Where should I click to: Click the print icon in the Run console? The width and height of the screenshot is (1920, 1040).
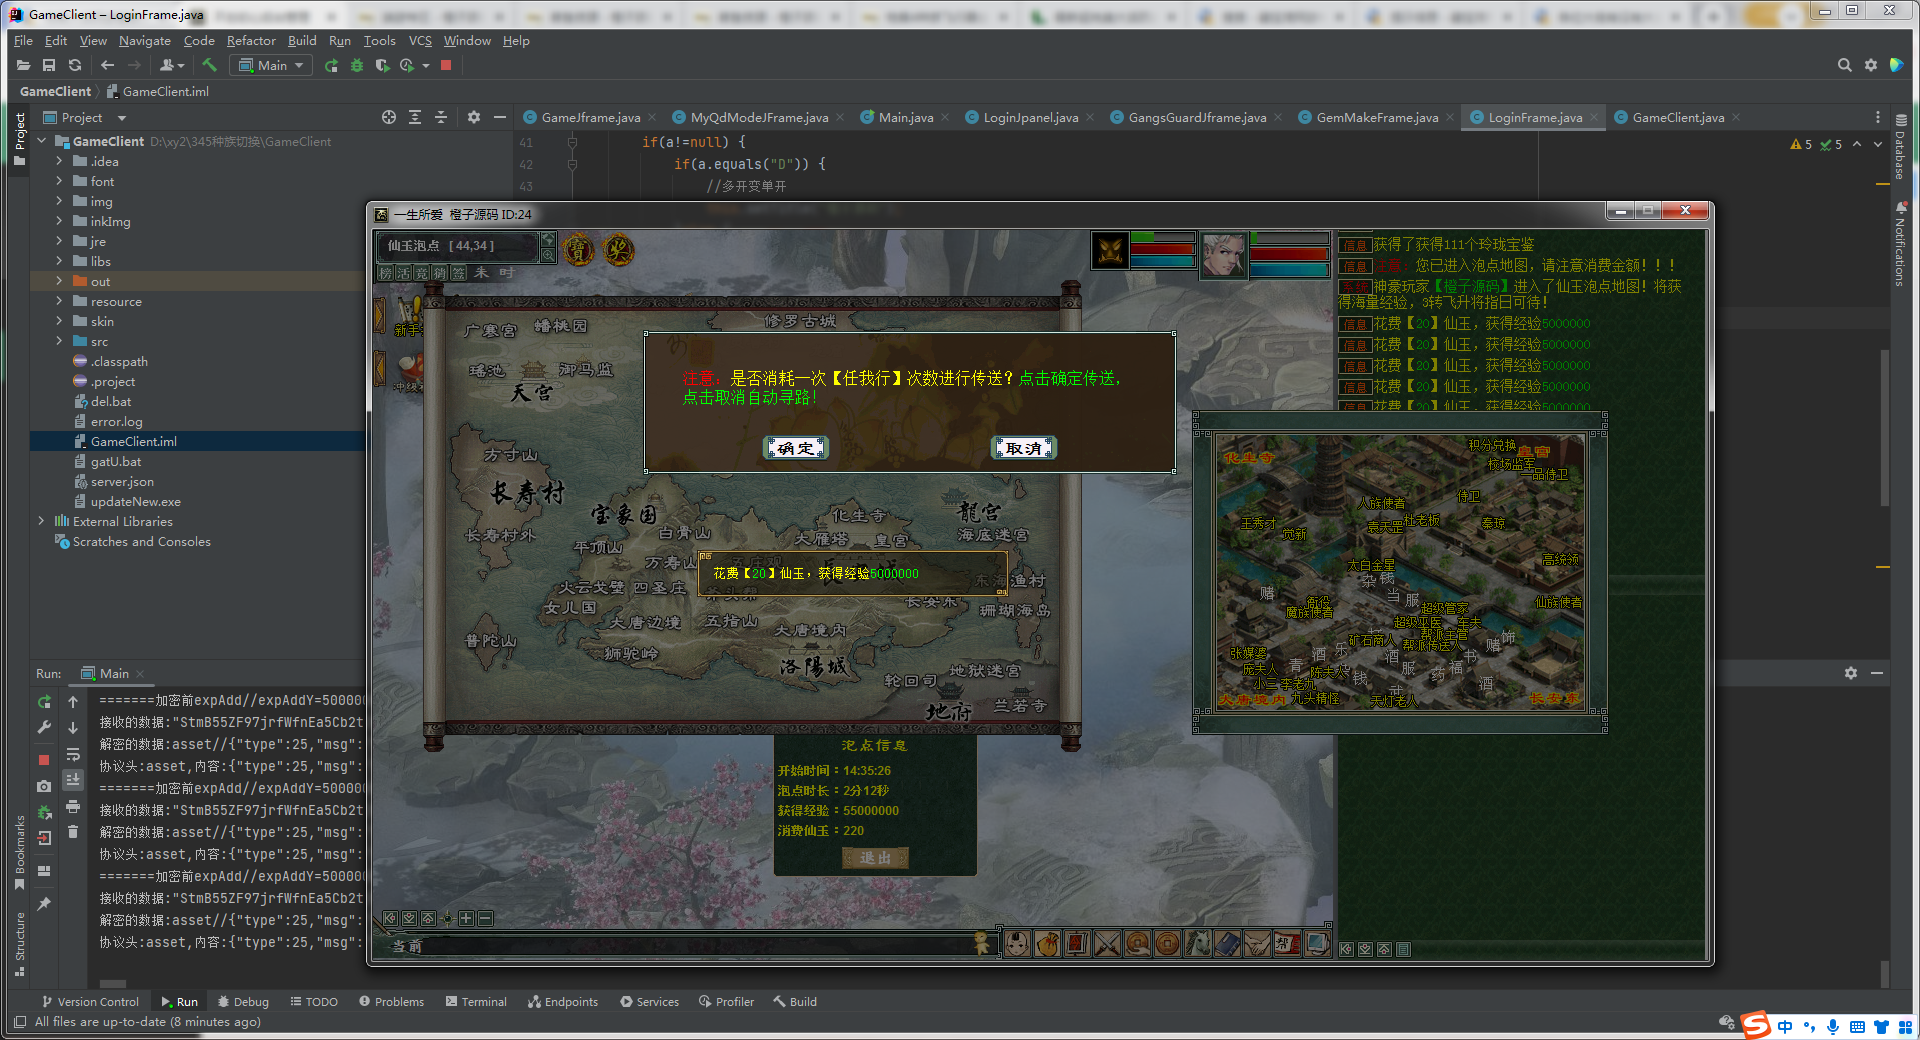click(73, 806)
